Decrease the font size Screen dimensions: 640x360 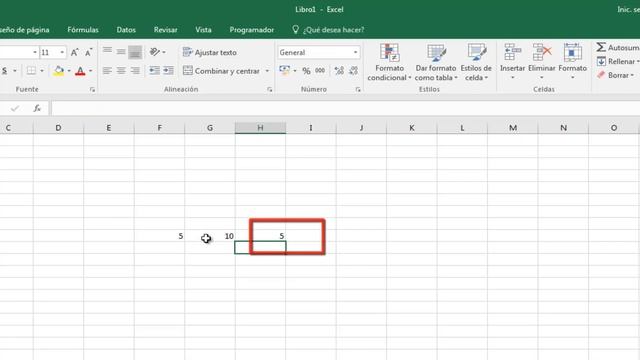[x=89, y=52]
